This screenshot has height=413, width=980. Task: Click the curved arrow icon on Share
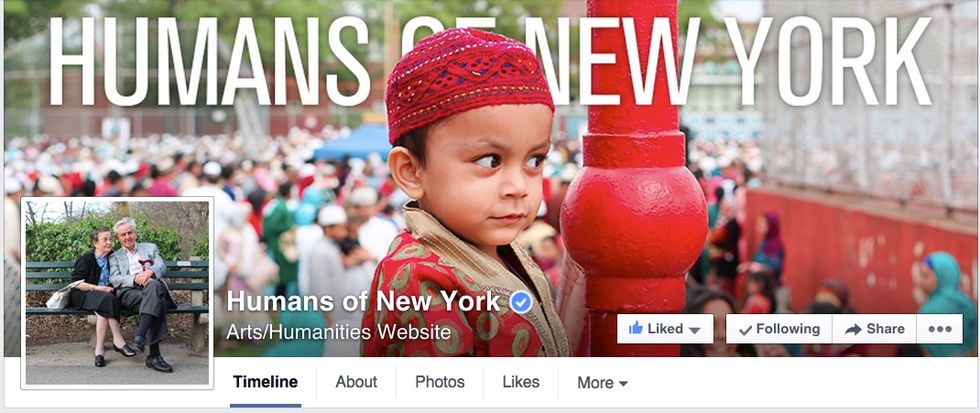pos(853,329)
